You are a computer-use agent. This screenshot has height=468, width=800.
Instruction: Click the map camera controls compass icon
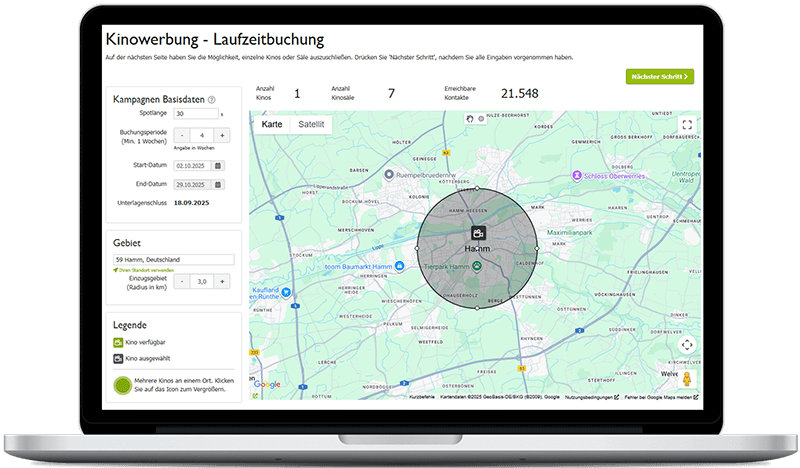pos(686,345)
